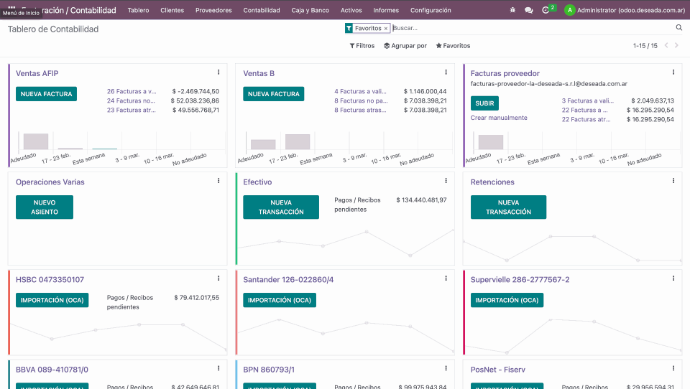The image size is (690, 389).
Task: Click Nueva Factura in Ventas B card
Action: point(273,94)
